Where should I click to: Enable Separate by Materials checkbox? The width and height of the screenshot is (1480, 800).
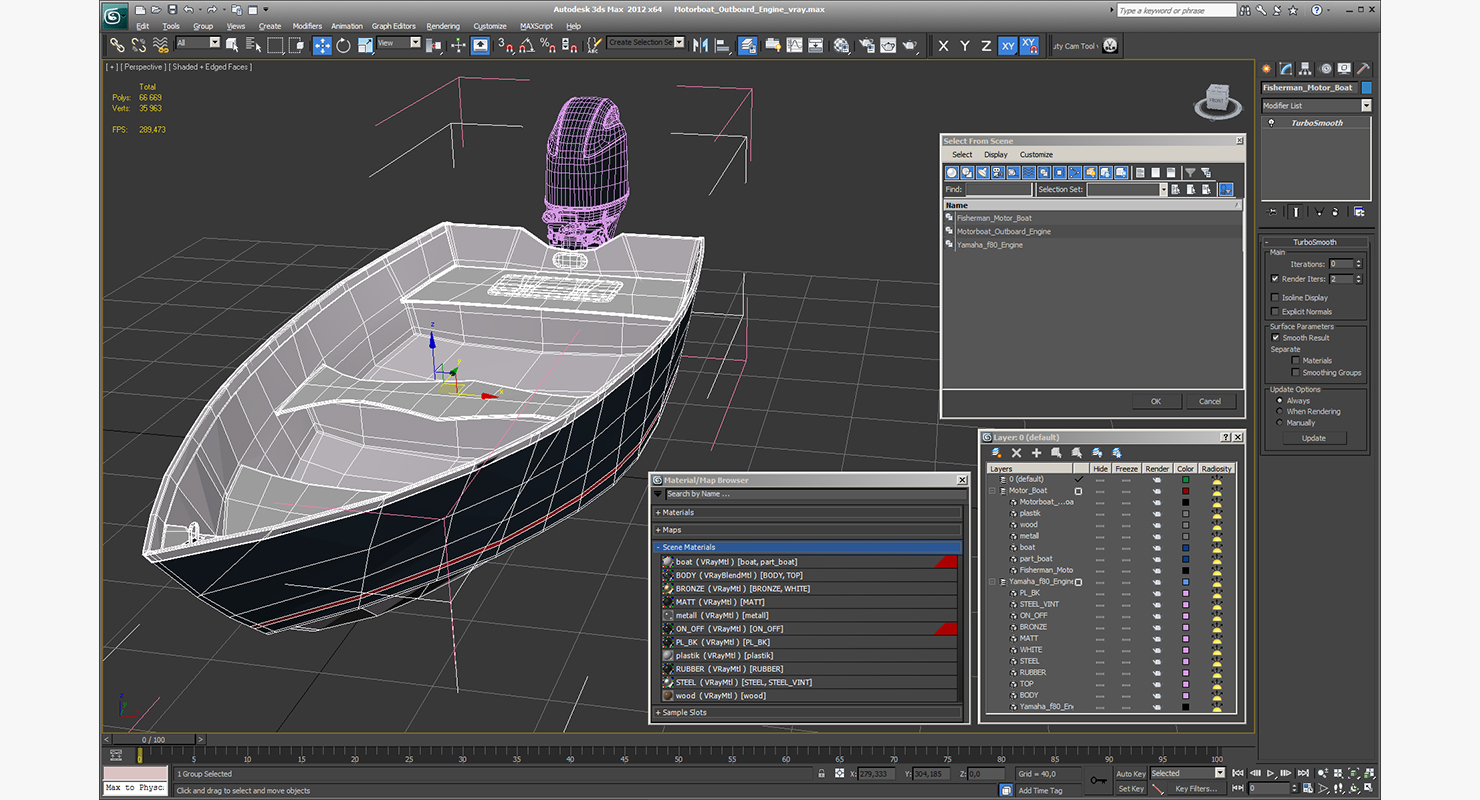pos(1295,361)
